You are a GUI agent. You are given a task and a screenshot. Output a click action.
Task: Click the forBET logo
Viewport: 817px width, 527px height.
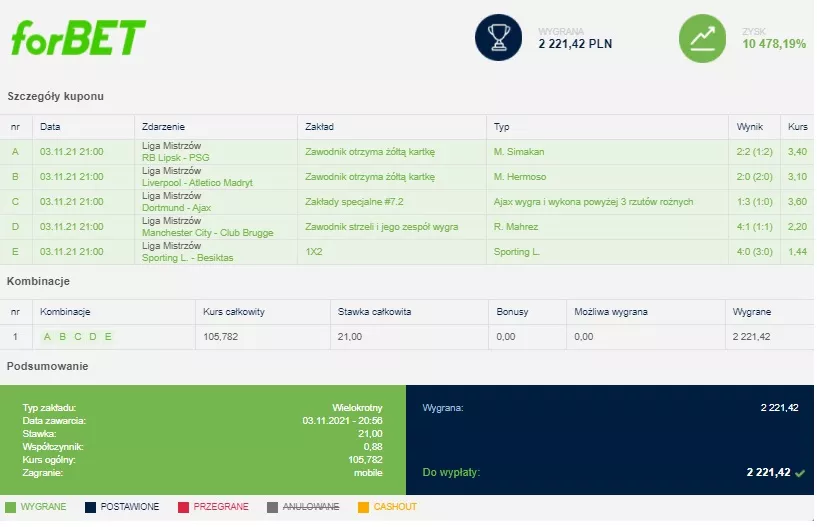78,38
